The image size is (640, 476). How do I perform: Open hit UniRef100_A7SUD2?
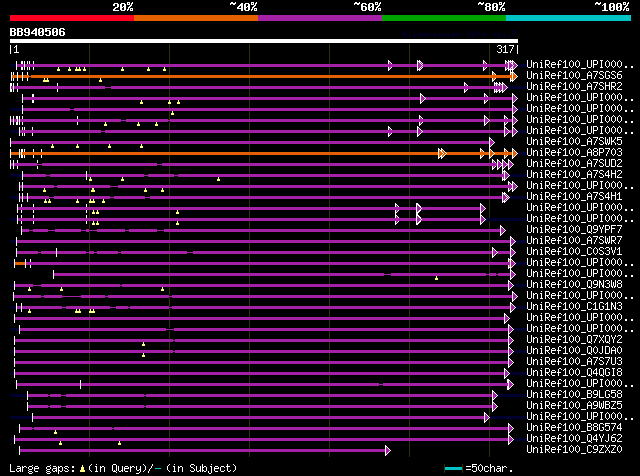[574, 164]
